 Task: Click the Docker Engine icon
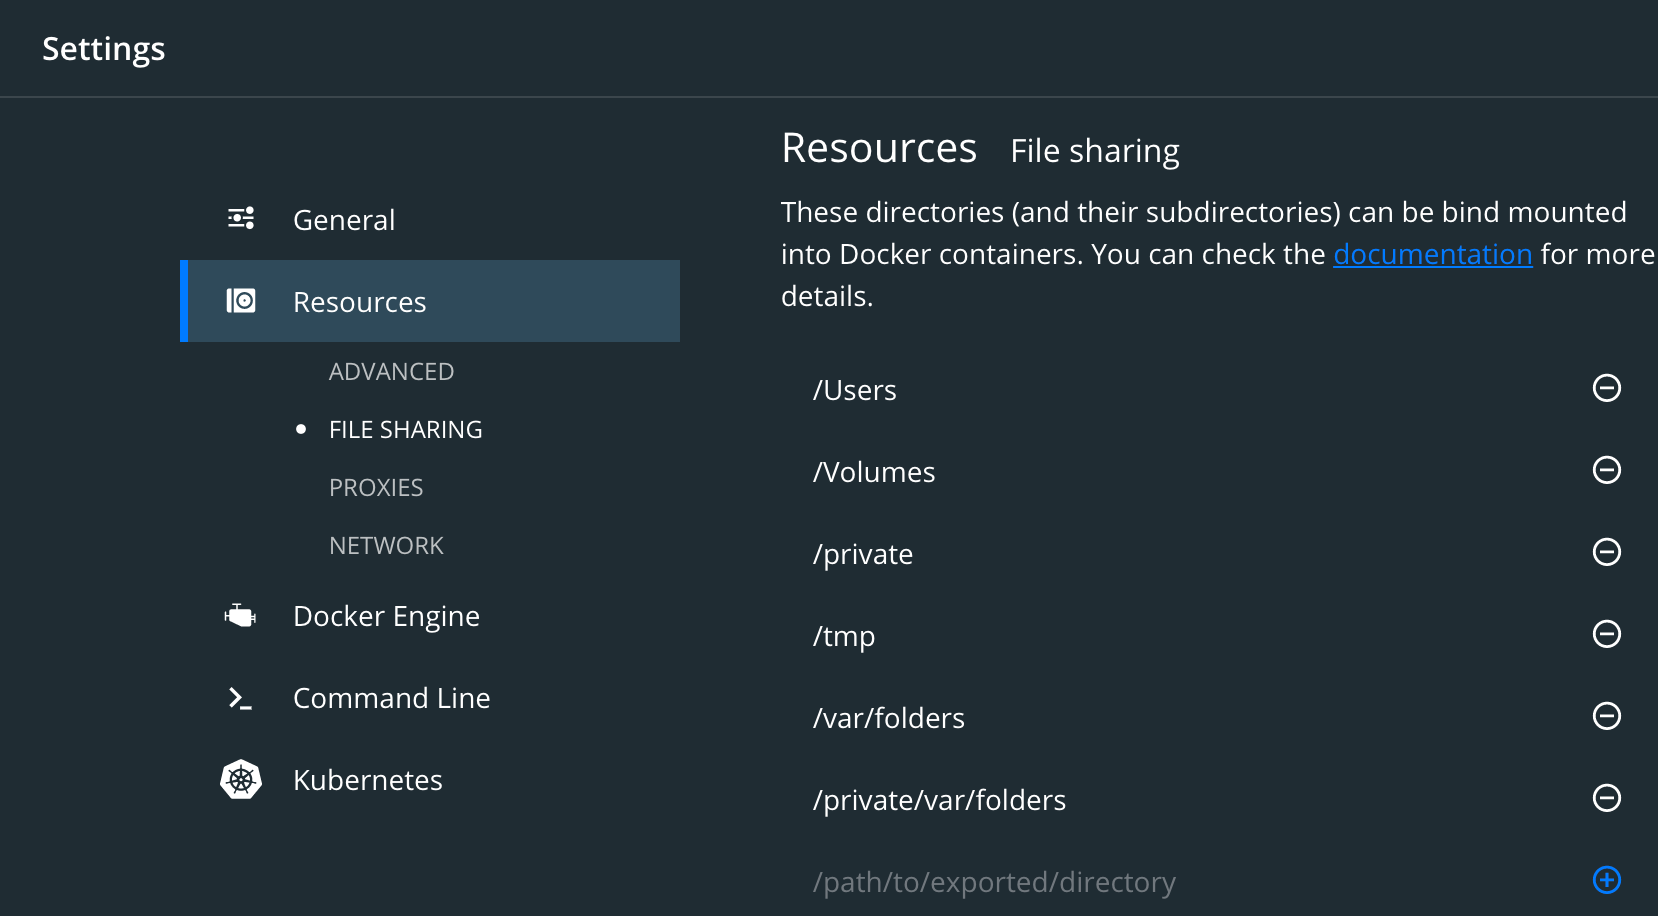tap(240, 616)
